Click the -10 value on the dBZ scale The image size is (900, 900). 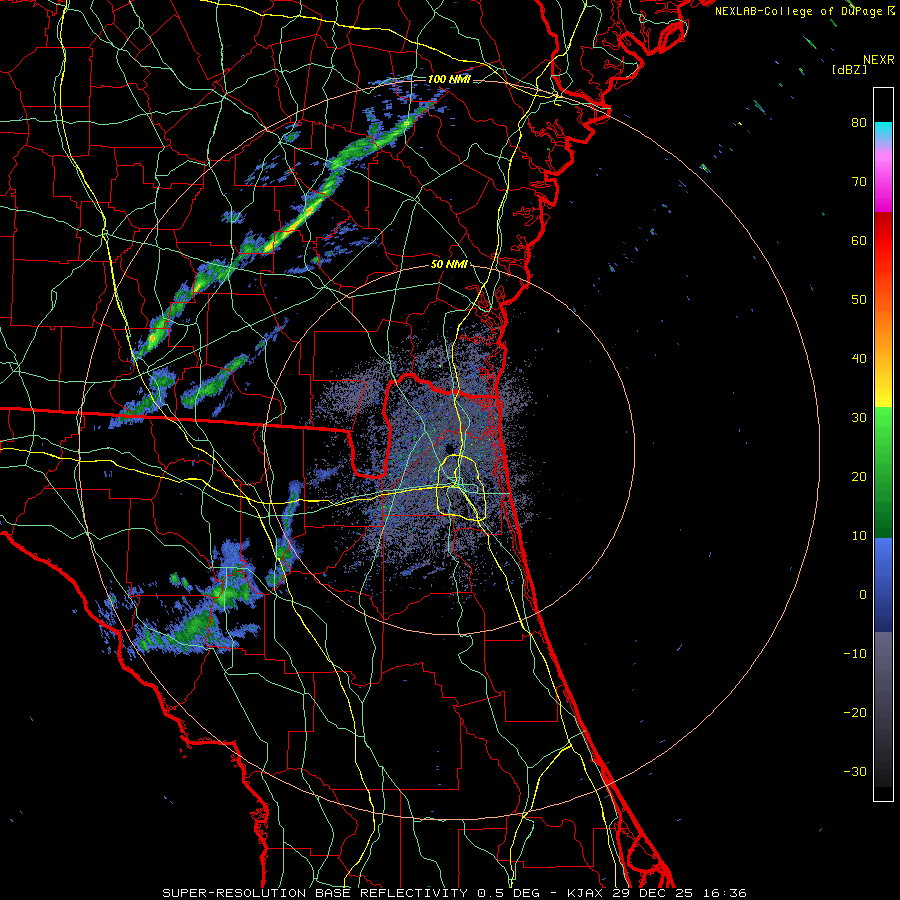[x=855, y=653]
